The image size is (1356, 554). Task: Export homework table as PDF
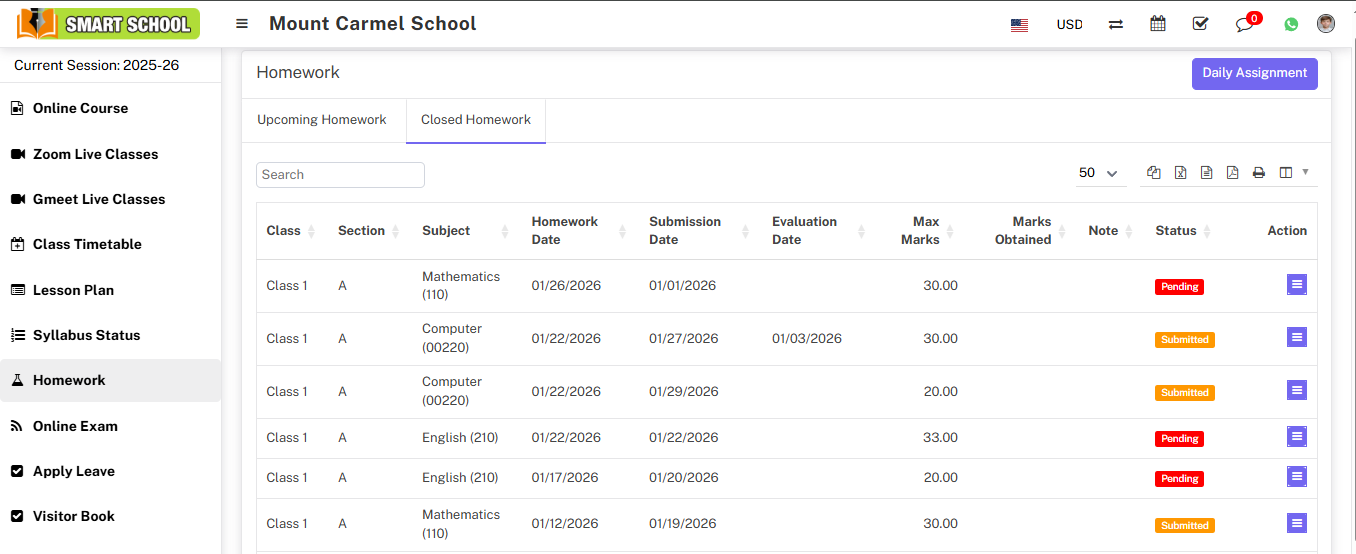coord(1232,173)
